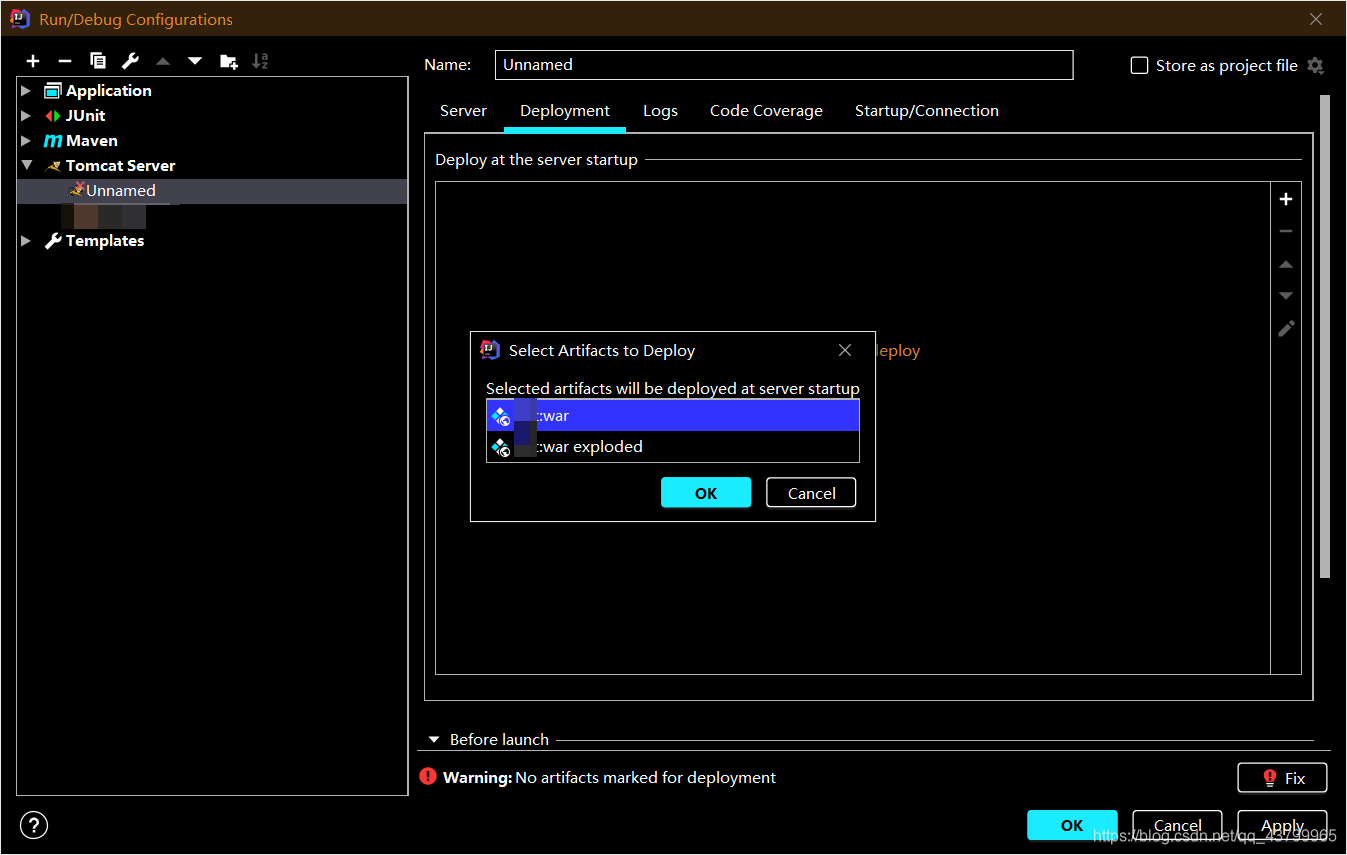Viewport: 1347px width, 855px height.
Task: Click the Apply button
Action: (1282, 825)
